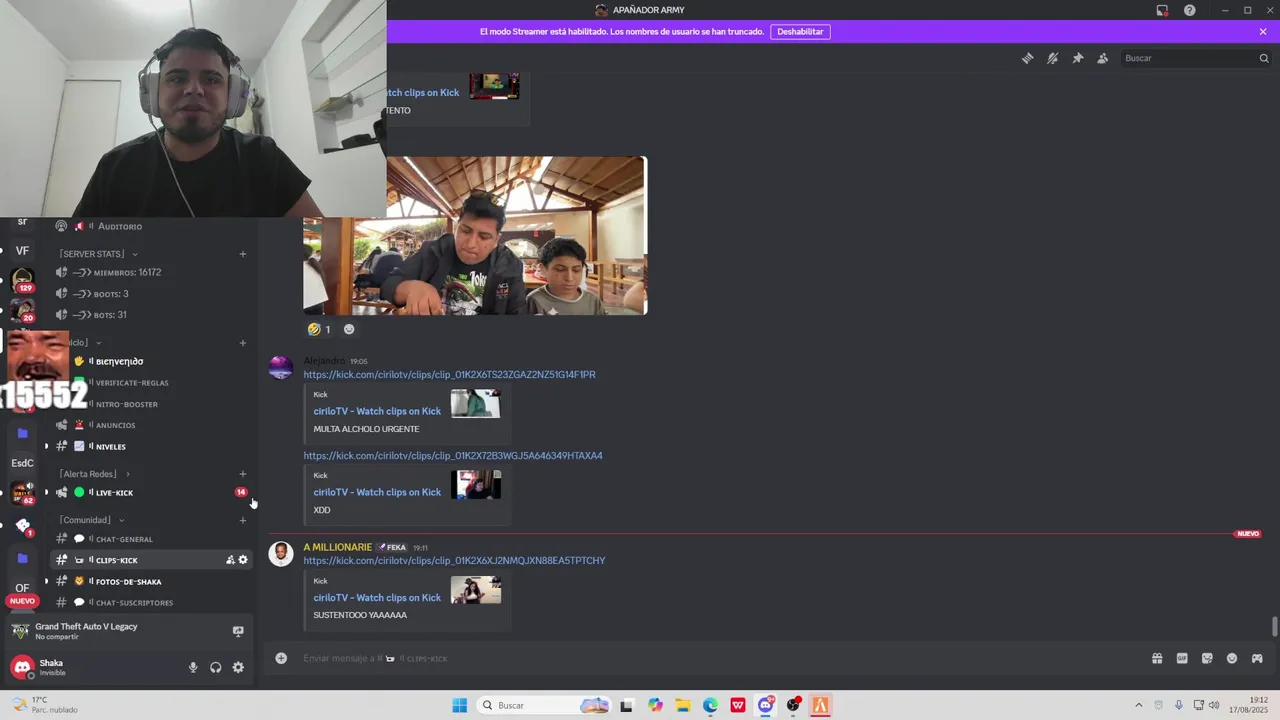Open server with 129 notification badge

22,281
